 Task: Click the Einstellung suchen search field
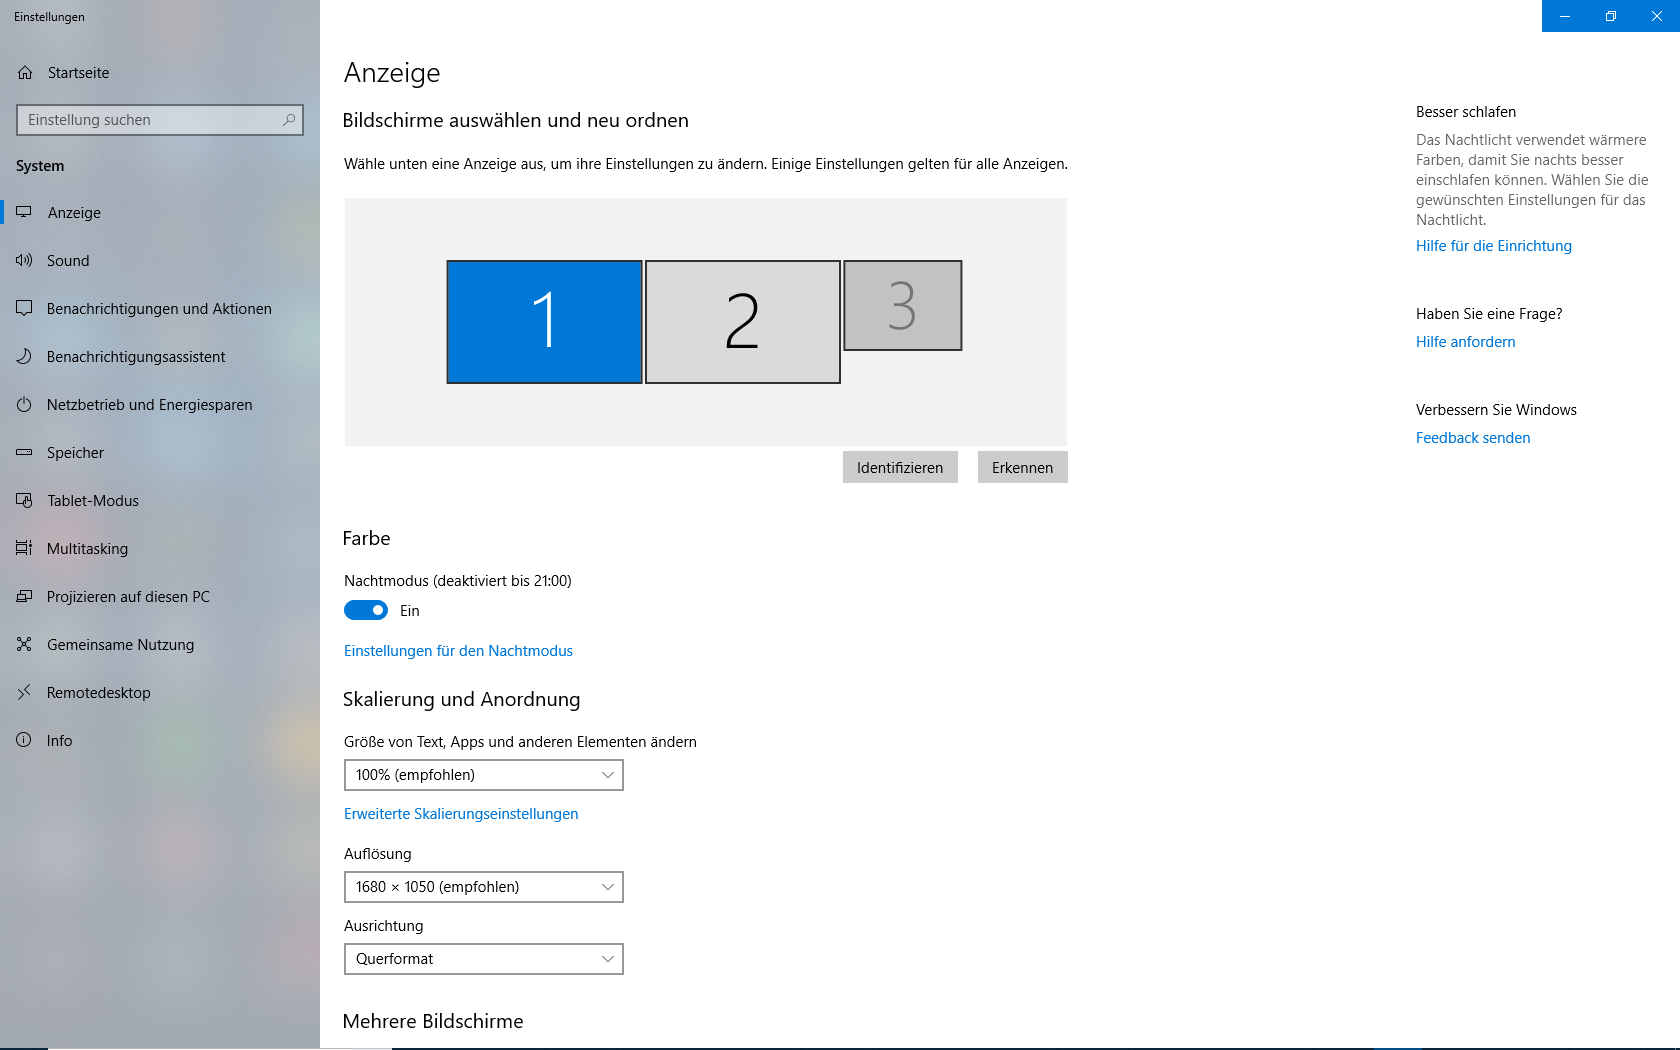click(x=150, y=120)
